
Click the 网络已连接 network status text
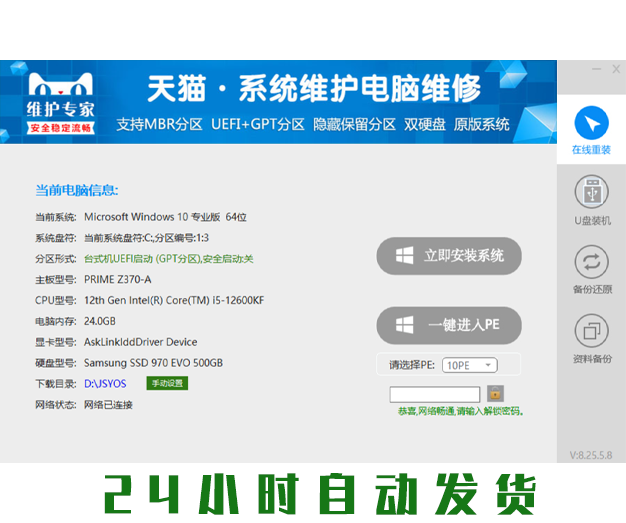(108, 405)
